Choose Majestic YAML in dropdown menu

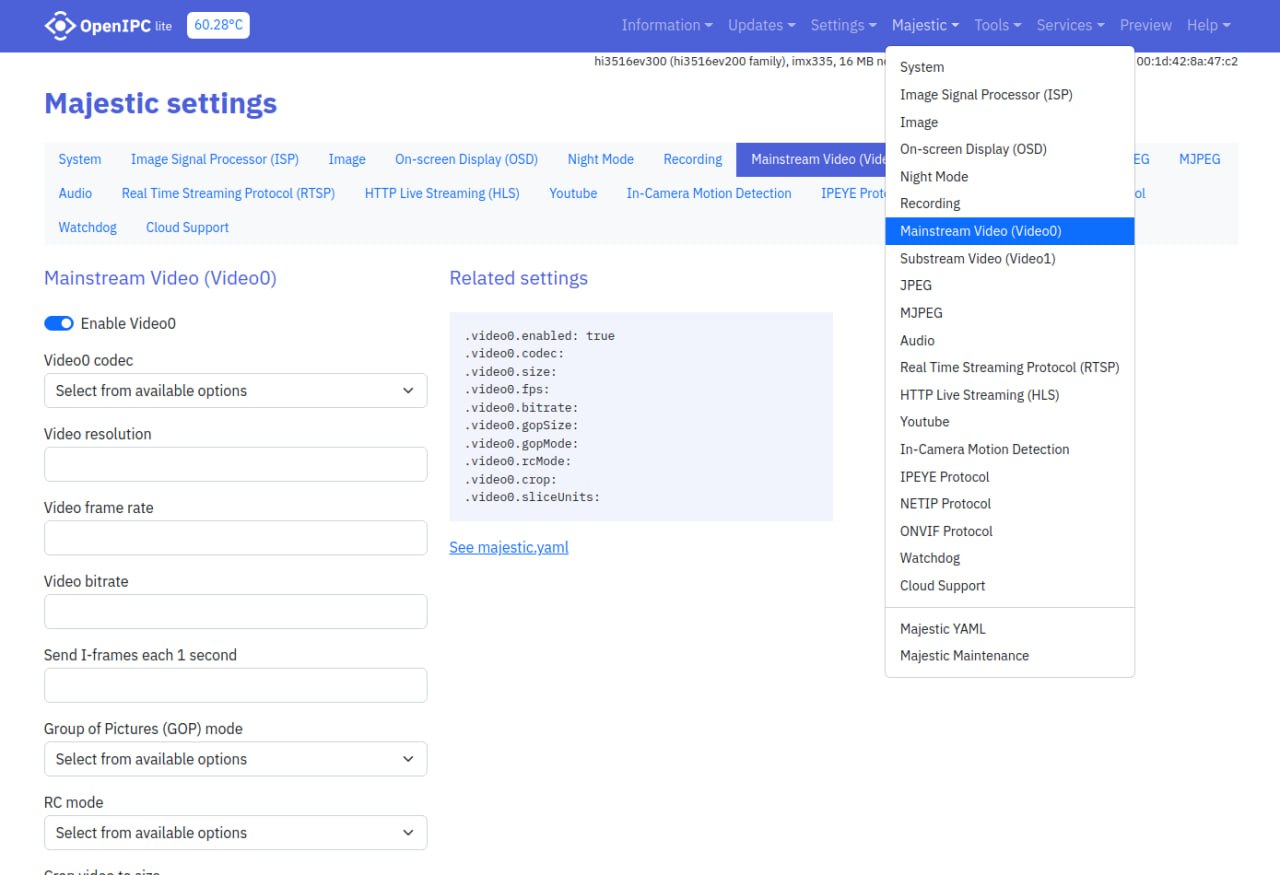942,629
